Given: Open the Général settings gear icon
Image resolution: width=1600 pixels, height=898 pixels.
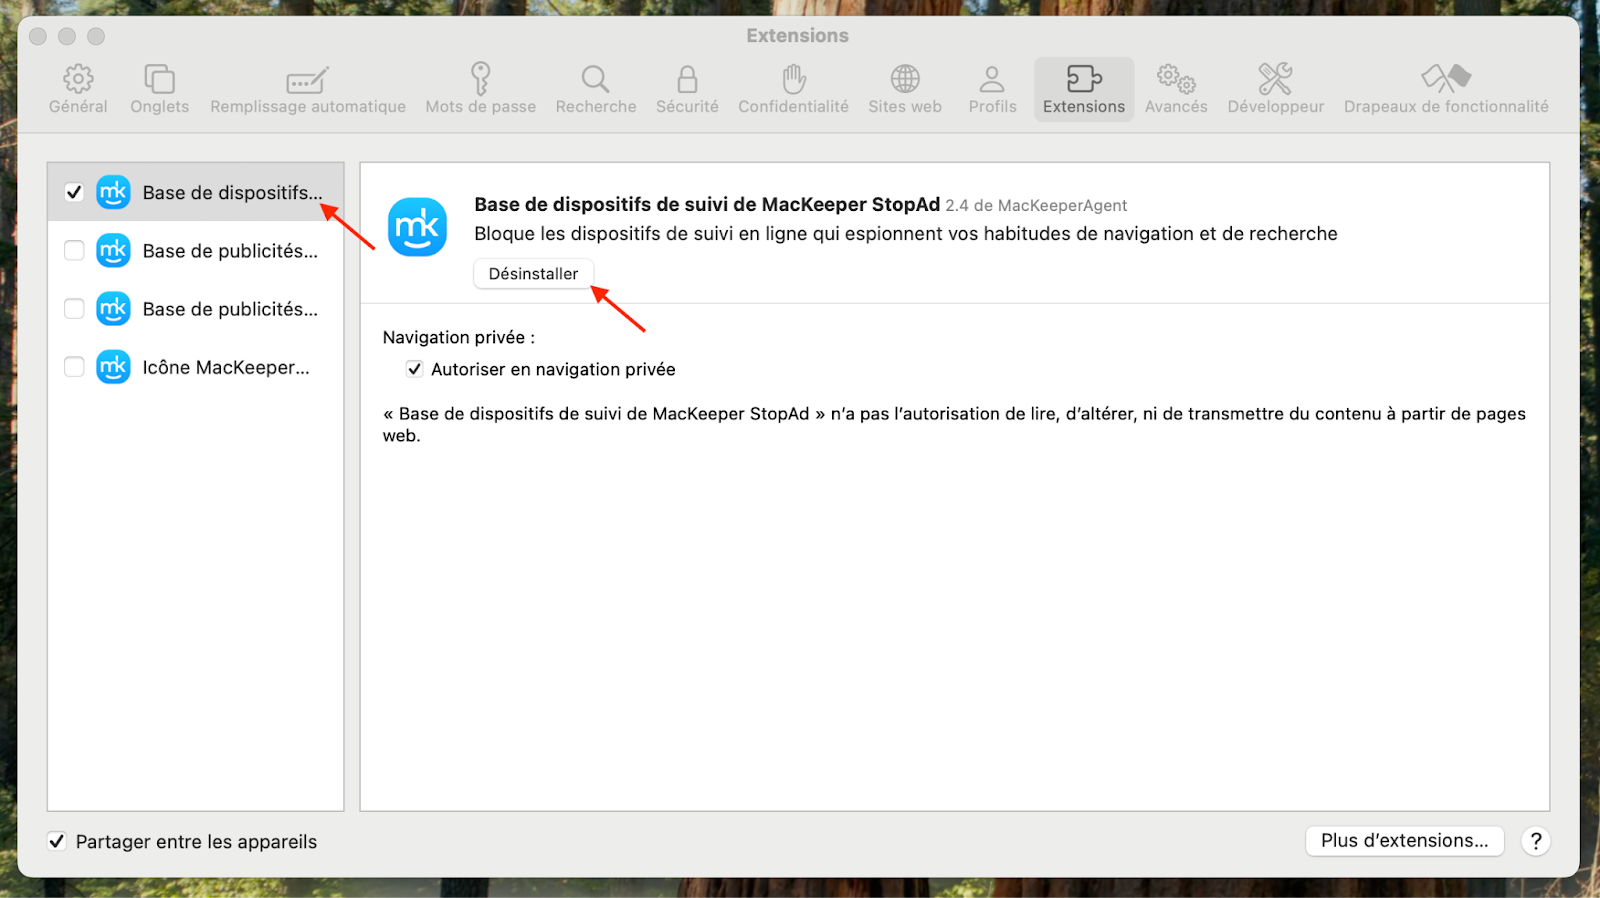Looking at the screenshot, I should [78, 78].
